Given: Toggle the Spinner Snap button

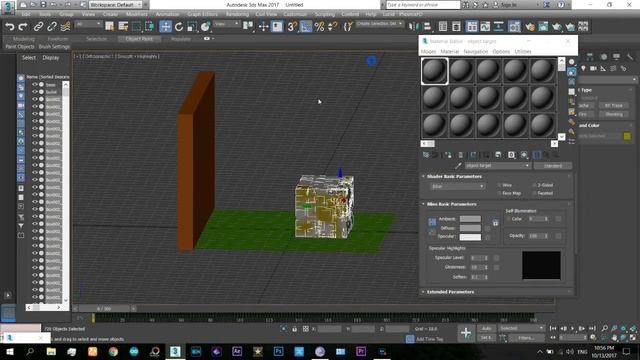Looking at the screenshot, I should (x=333, y=27).
